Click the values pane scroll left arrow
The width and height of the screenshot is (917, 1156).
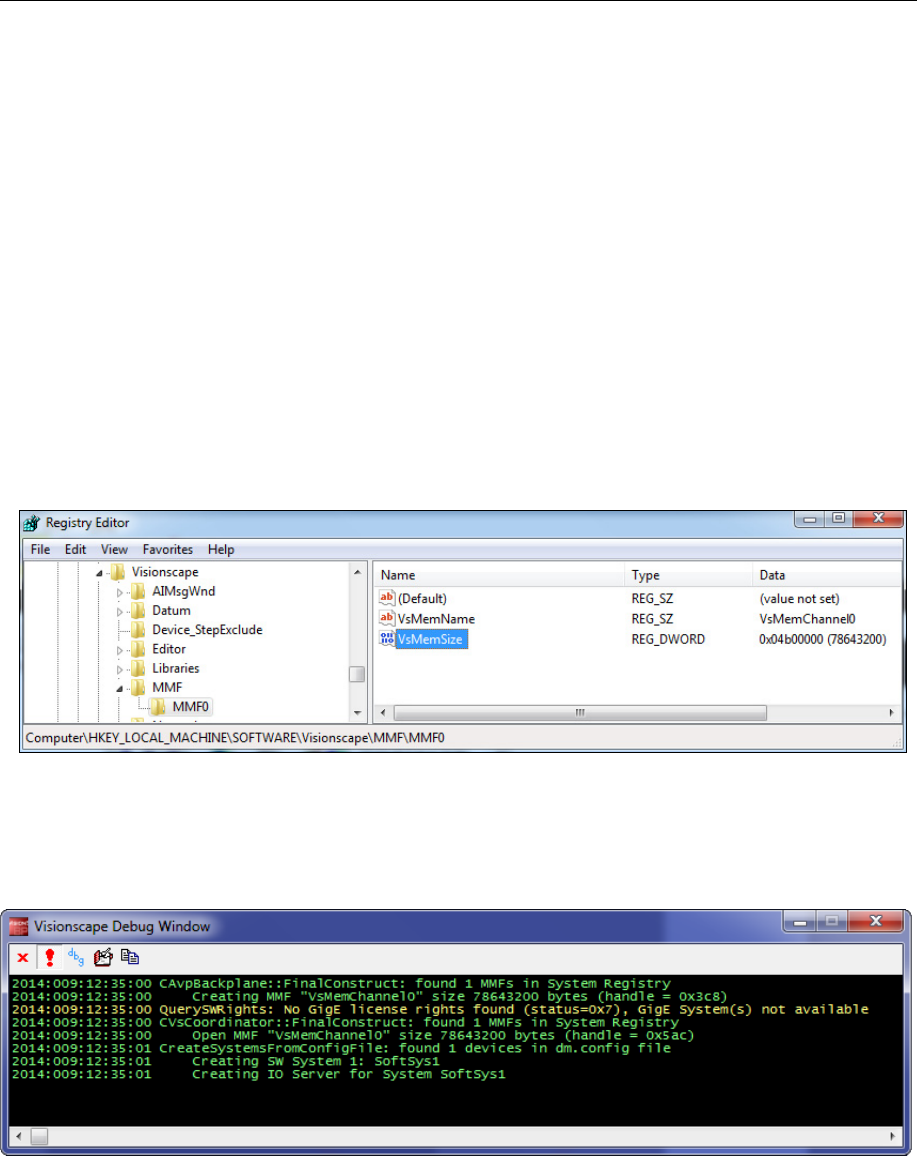click(x=382, y=713)
